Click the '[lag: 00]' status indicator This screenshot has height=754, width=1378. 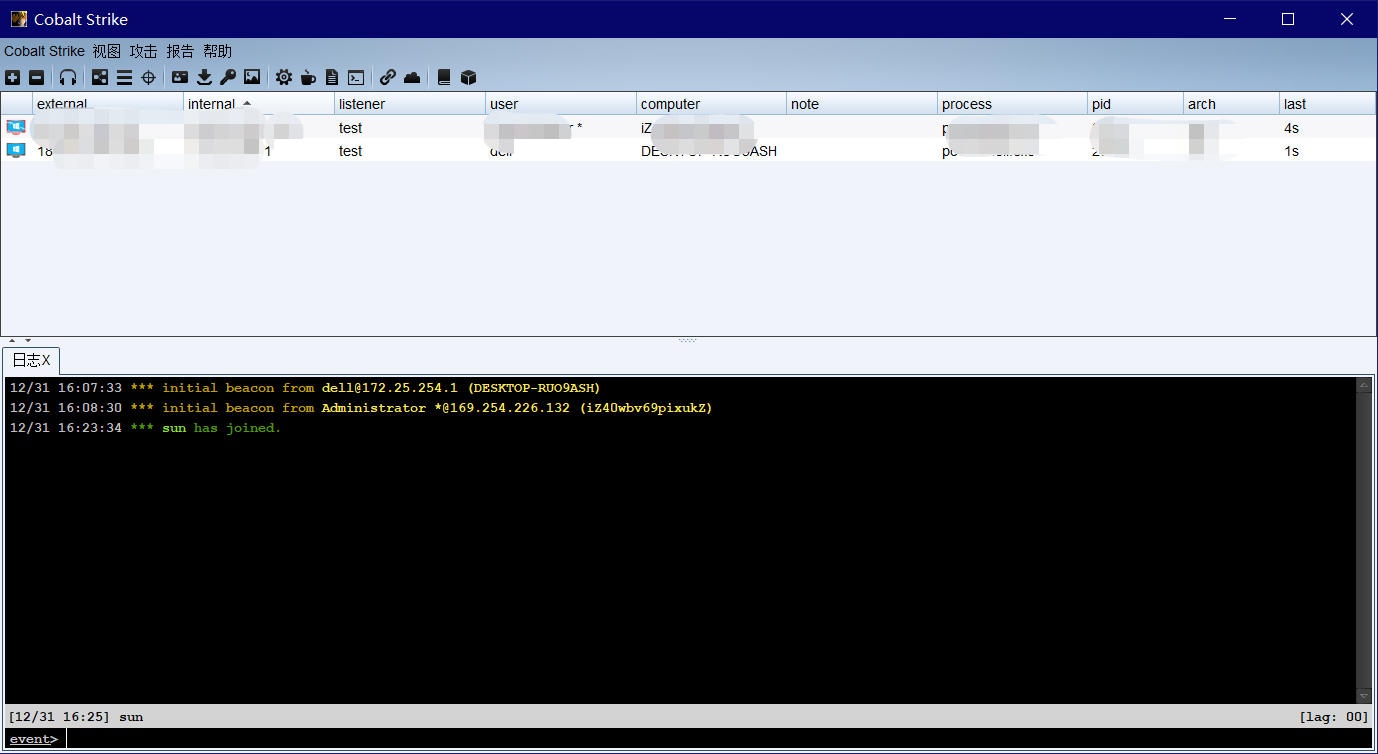click(x=1333, y=717)
